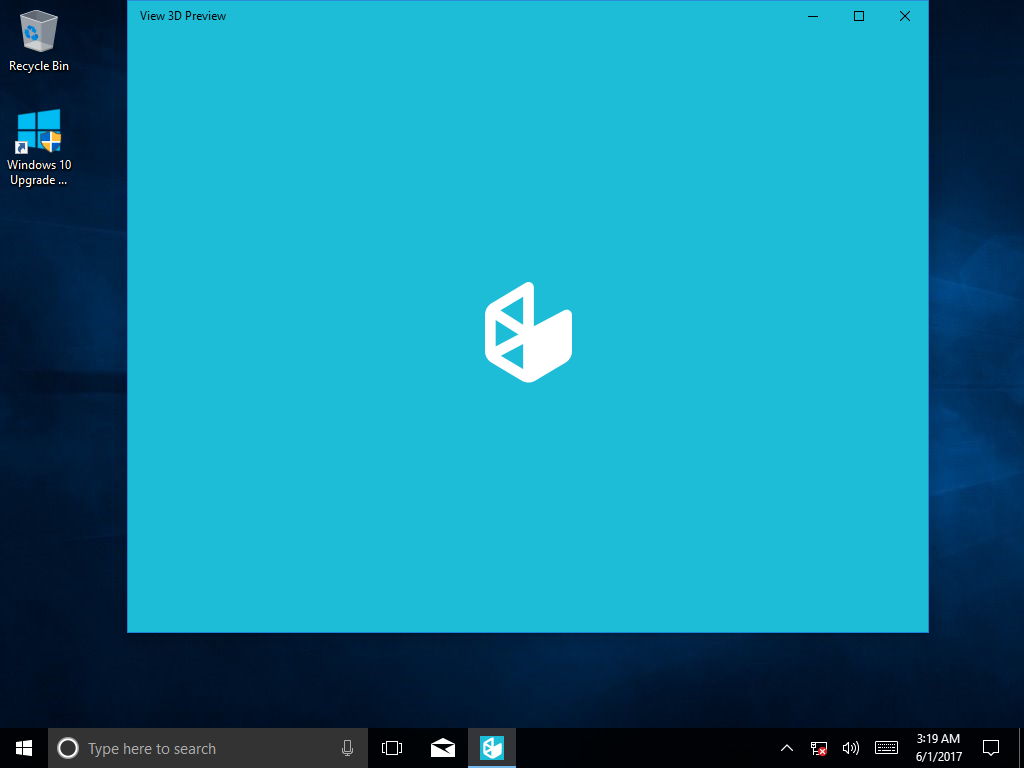Click the taskbar search box

[200, 747]
